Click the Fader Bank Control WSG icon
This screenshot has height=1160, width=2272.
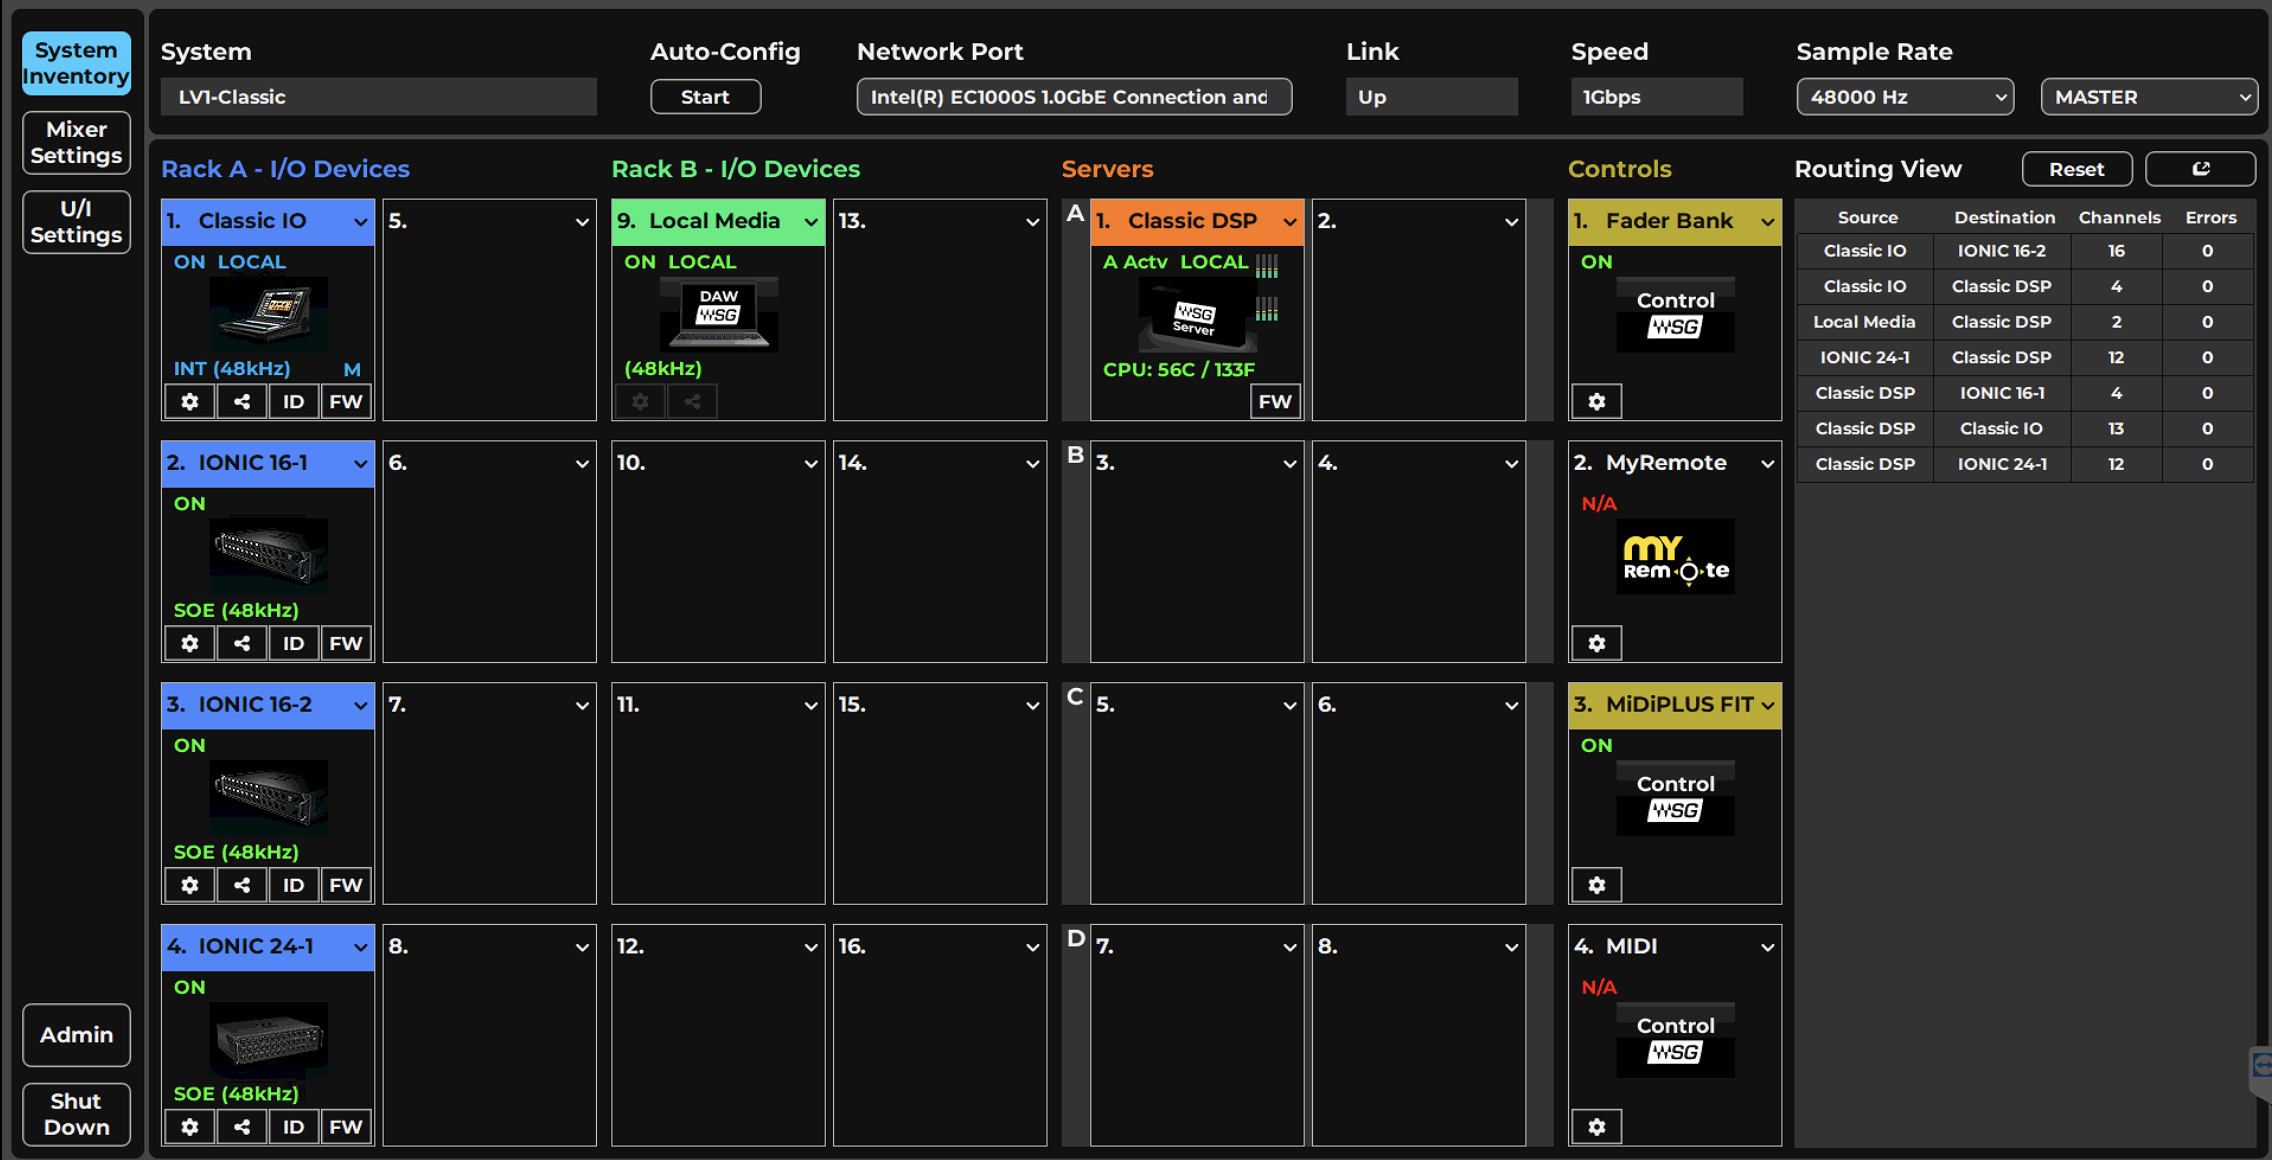1676,314
